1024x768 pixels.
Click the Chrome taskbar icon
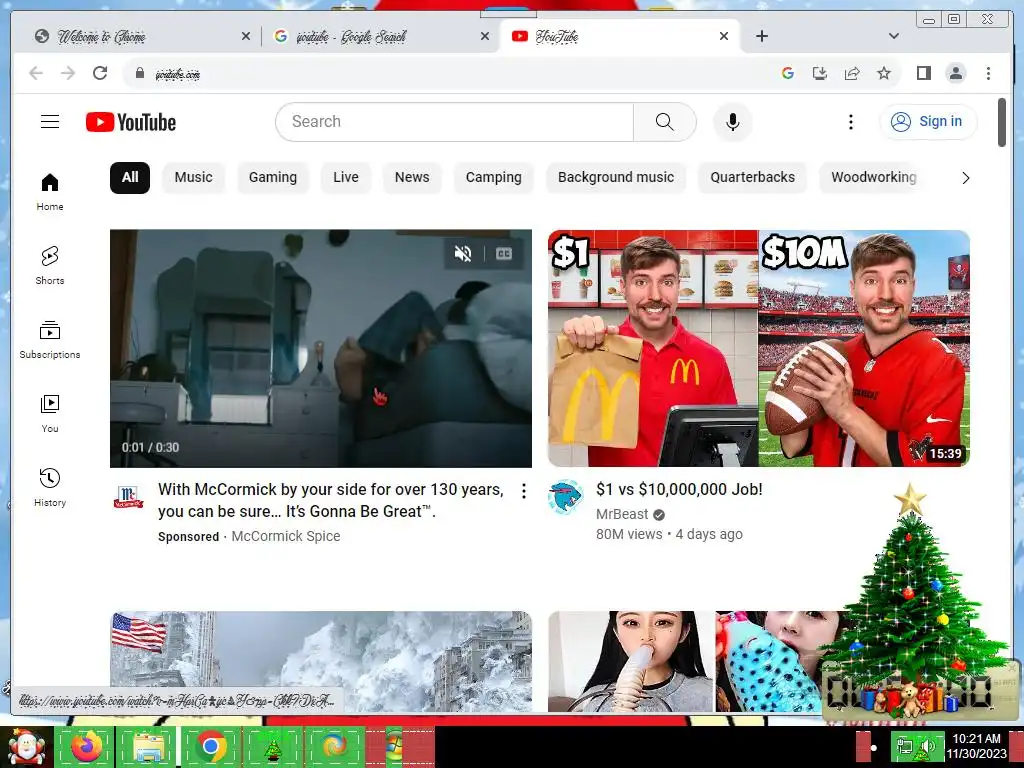pos(210,746)
